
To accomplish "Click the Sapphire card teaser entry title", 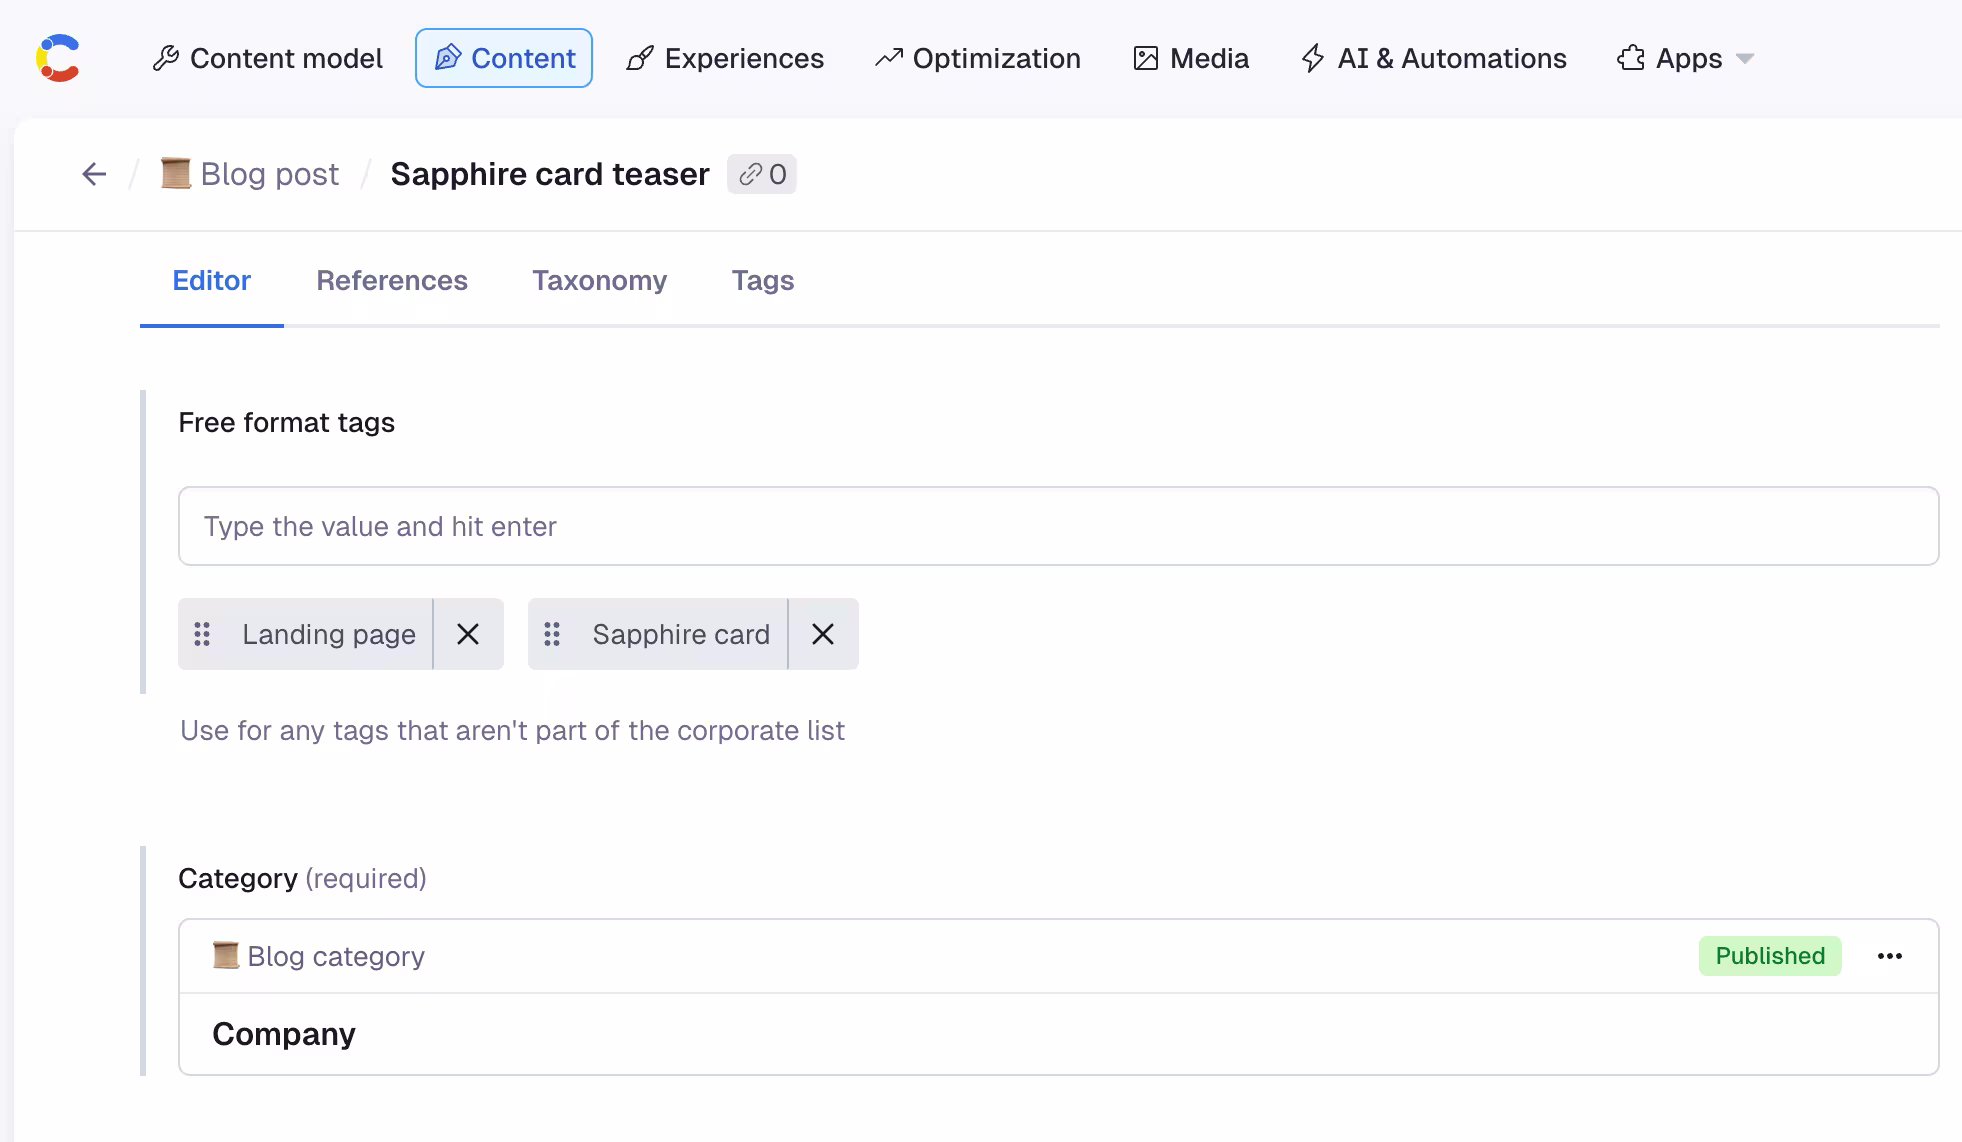I will (550, 174).
